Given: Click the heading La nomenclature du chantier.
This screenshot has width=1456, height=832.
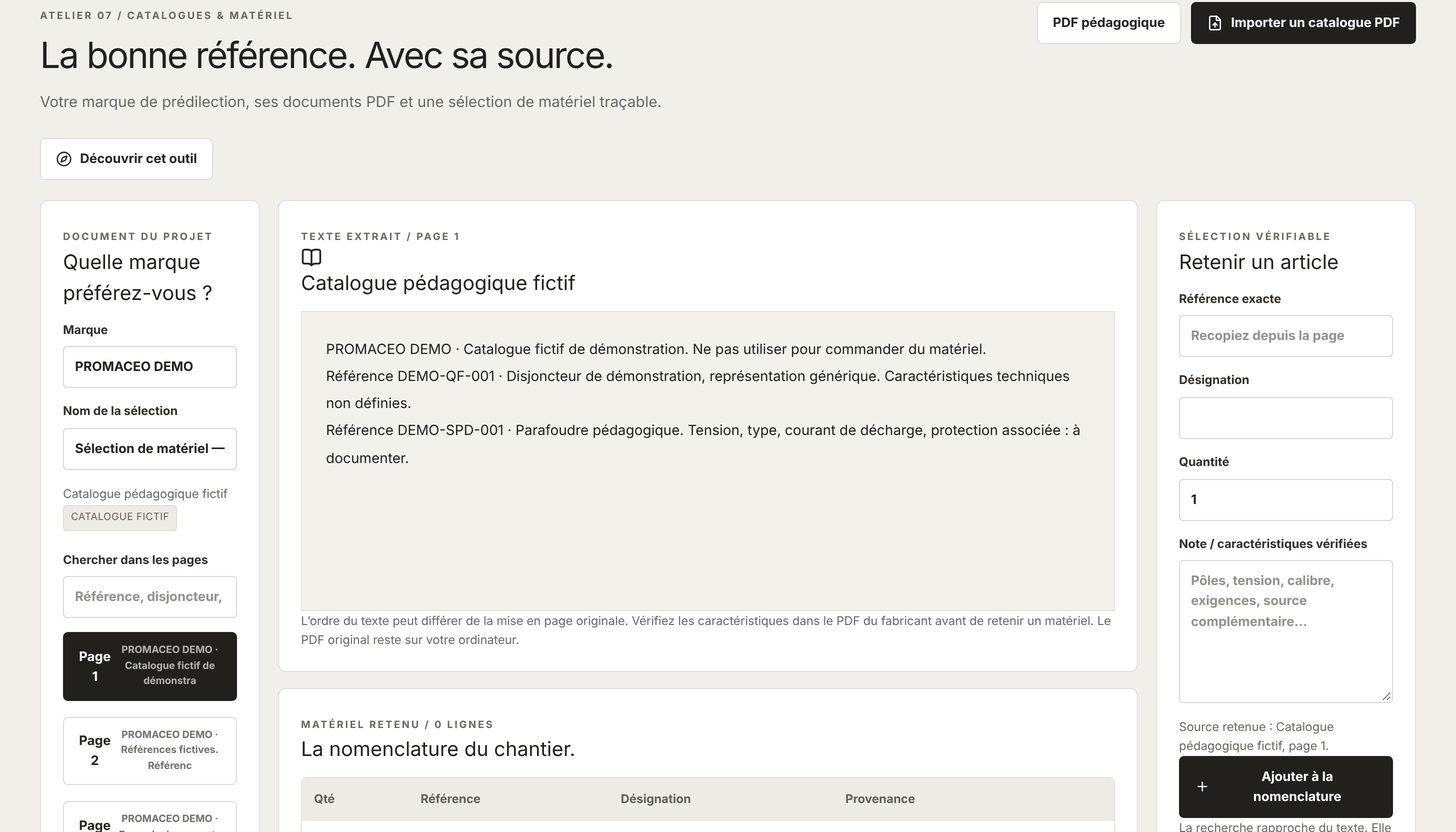Looking at the screenshot, I should [x=438, y=749].
